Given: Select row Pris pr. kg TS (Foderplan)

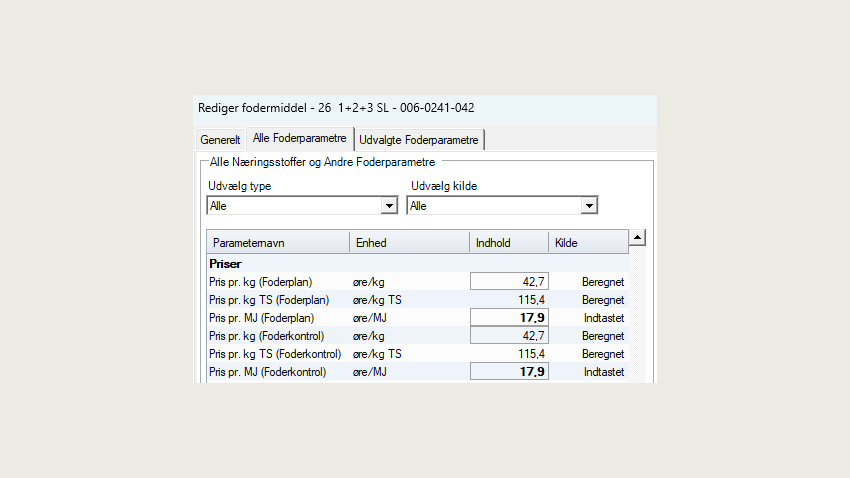Looking at the screenshot, I should [418, 300].
